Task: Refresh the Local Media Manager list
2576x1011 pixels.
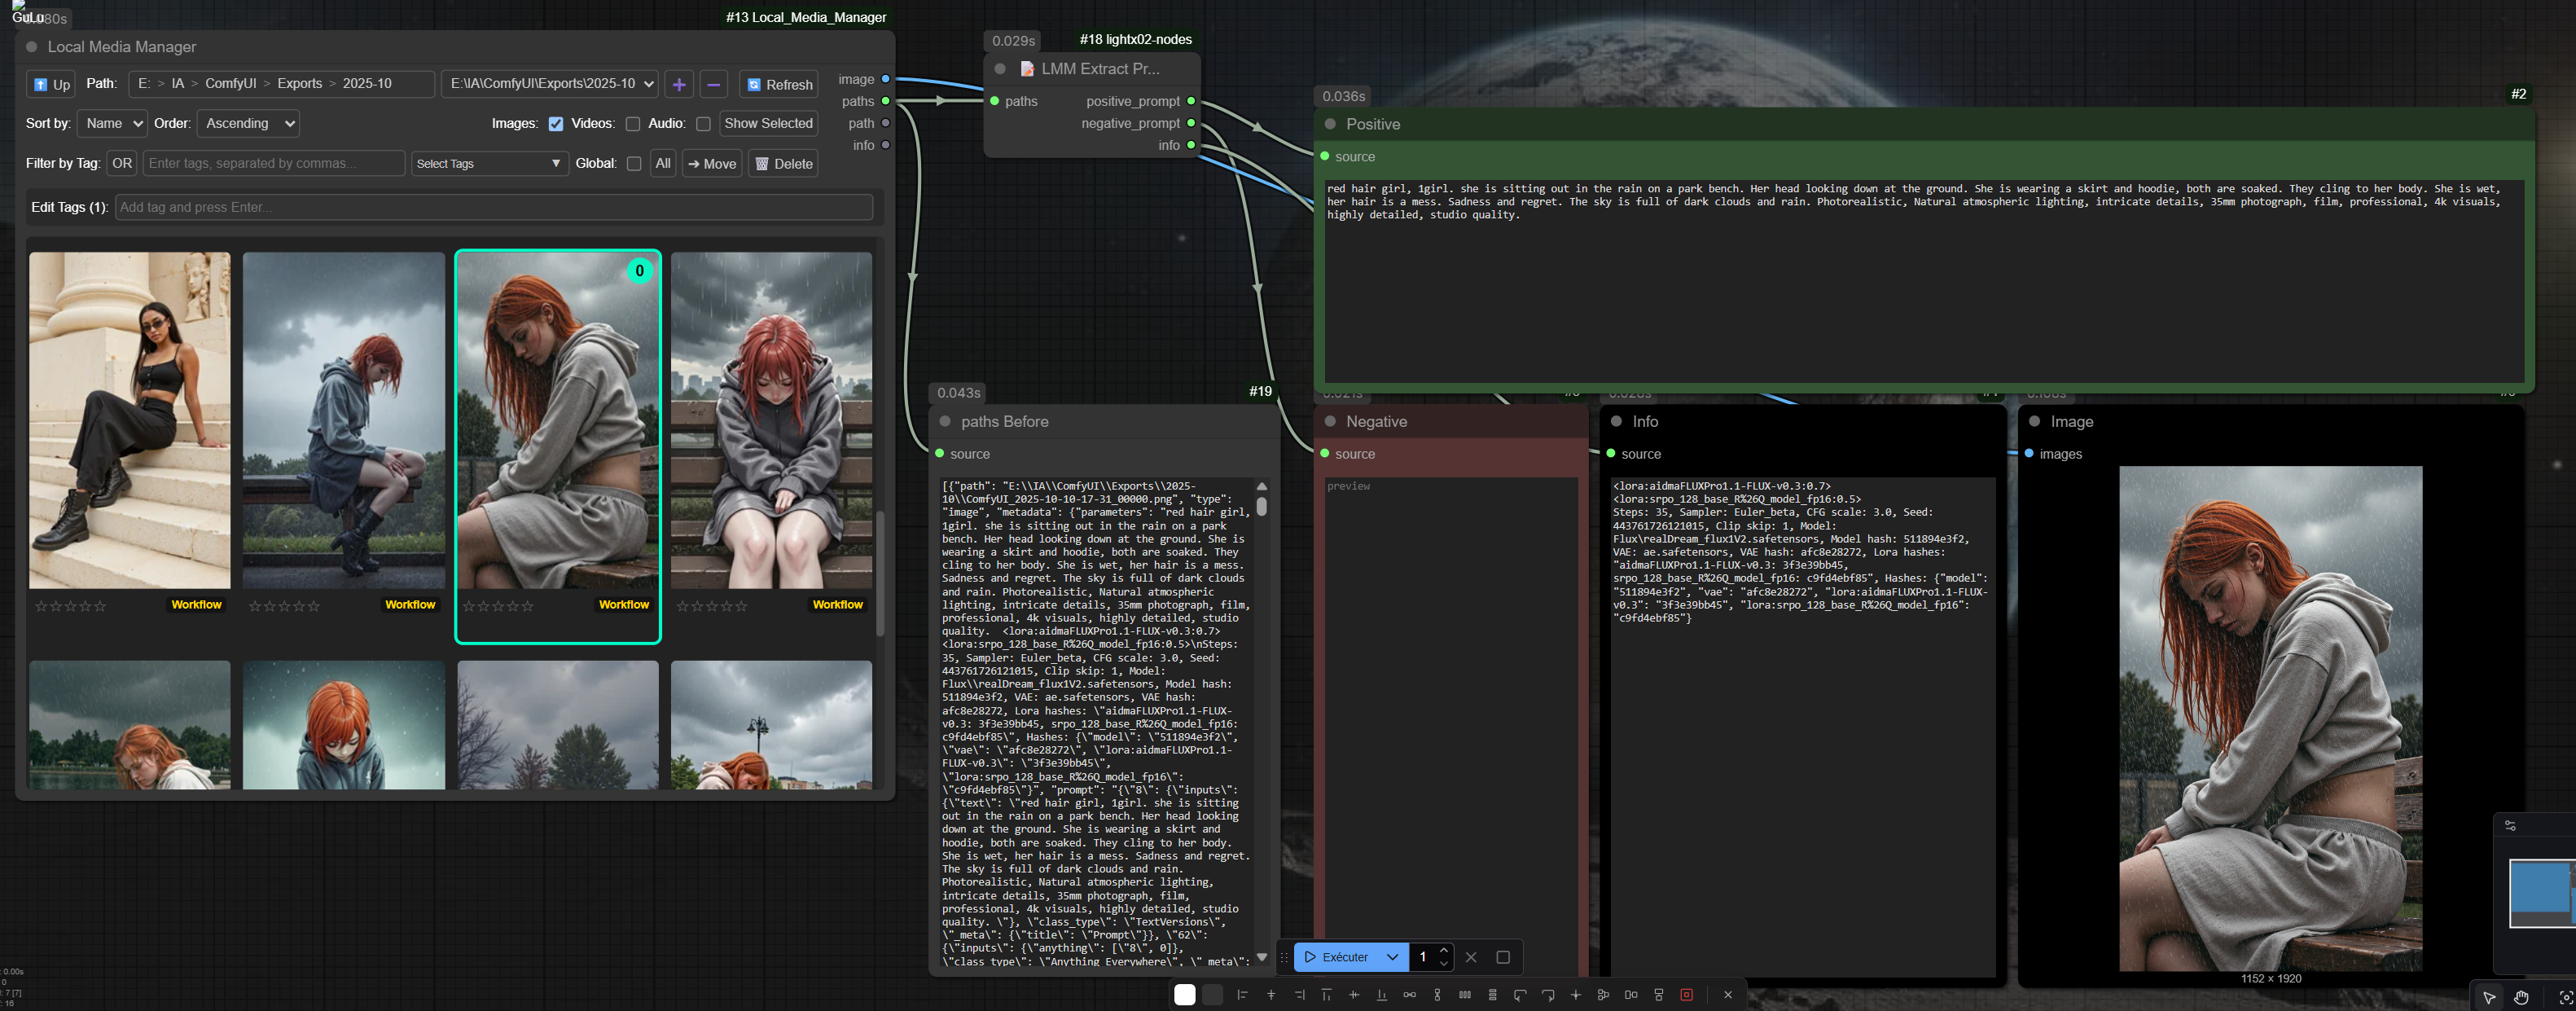Action: click(779, 85)
